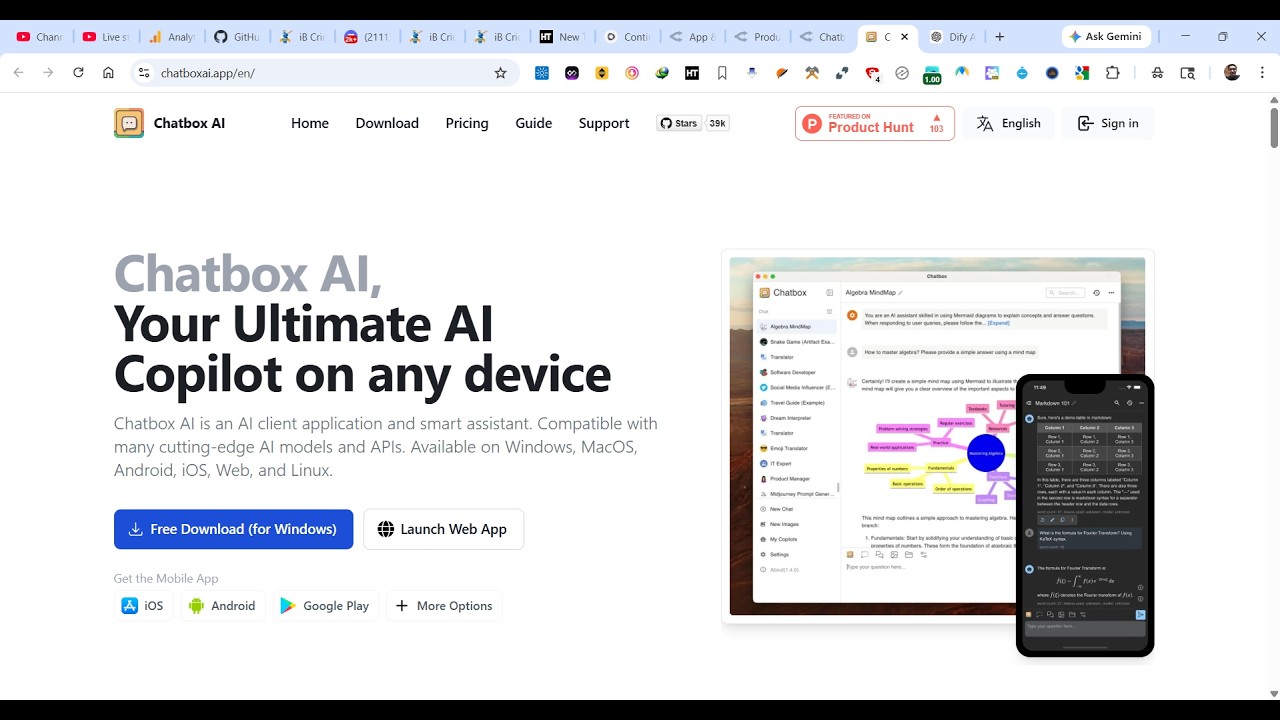Open the Chrome three-dot menu
Image resolution: width=1280 pixels, height=720 pixels.
coord(1260,73)
